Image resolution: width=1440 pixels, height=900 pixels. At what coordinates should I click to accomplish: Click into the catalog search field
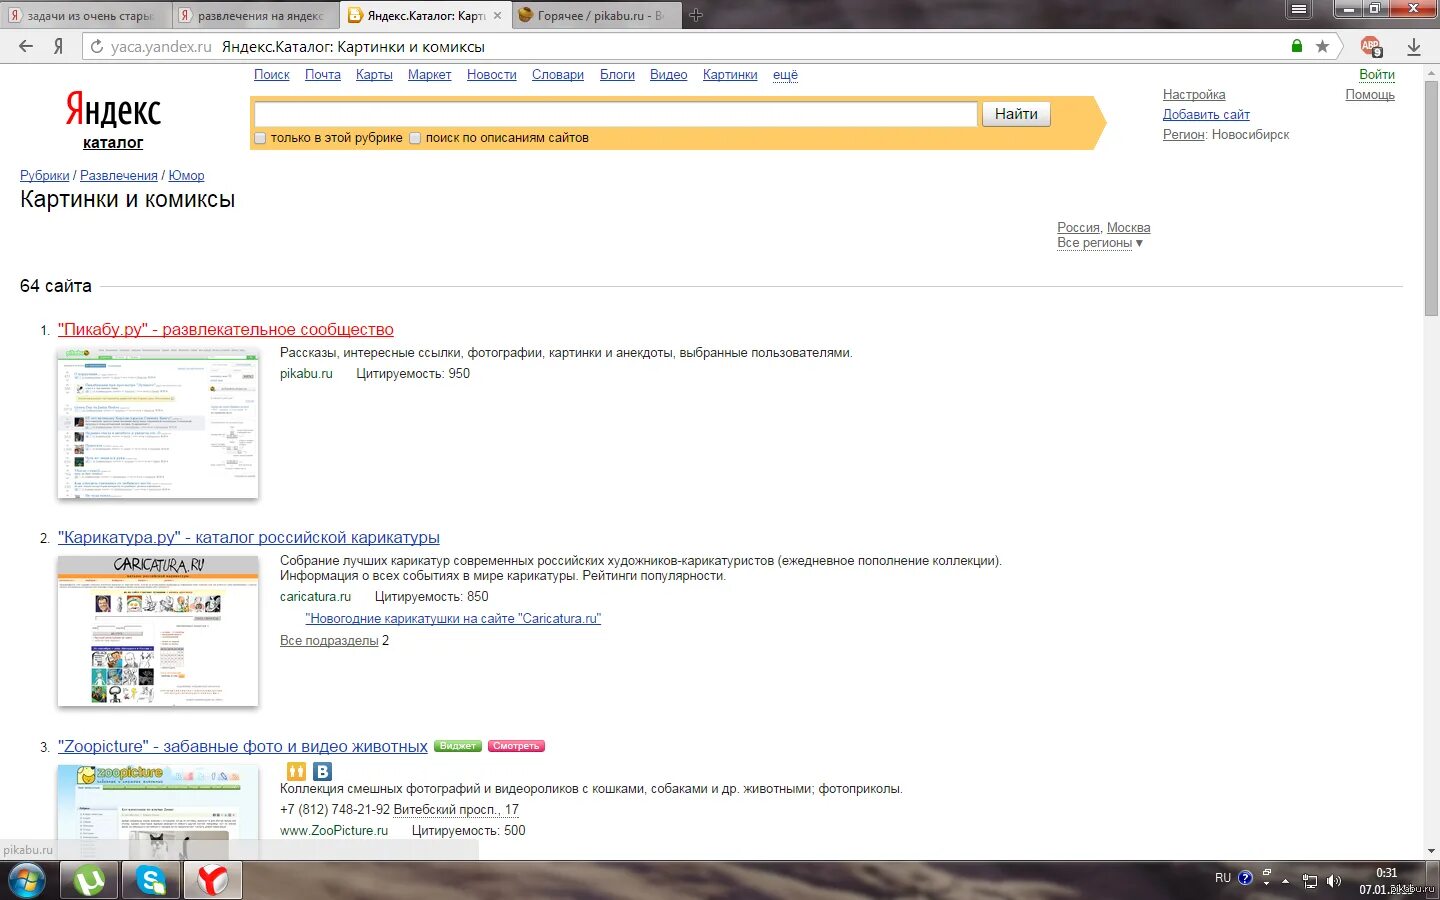(615, 114)
